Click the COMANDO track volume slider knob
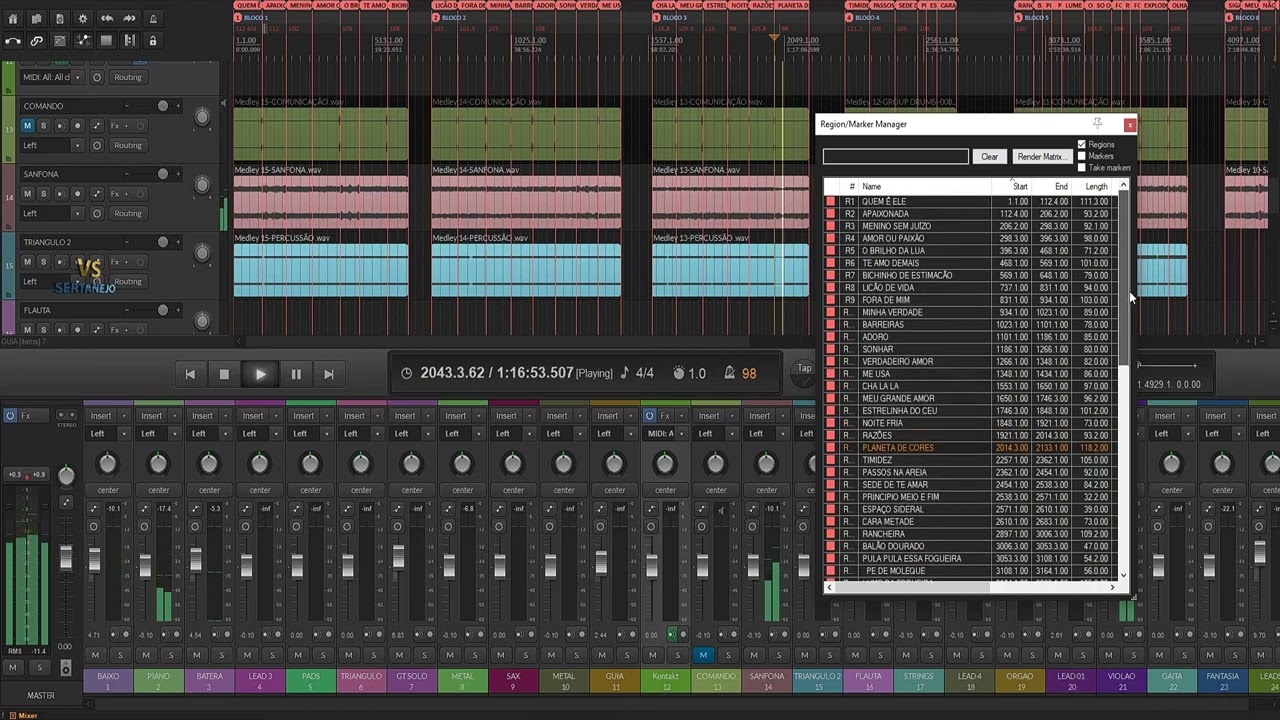The image size is (1280, 720). [163, 106]
